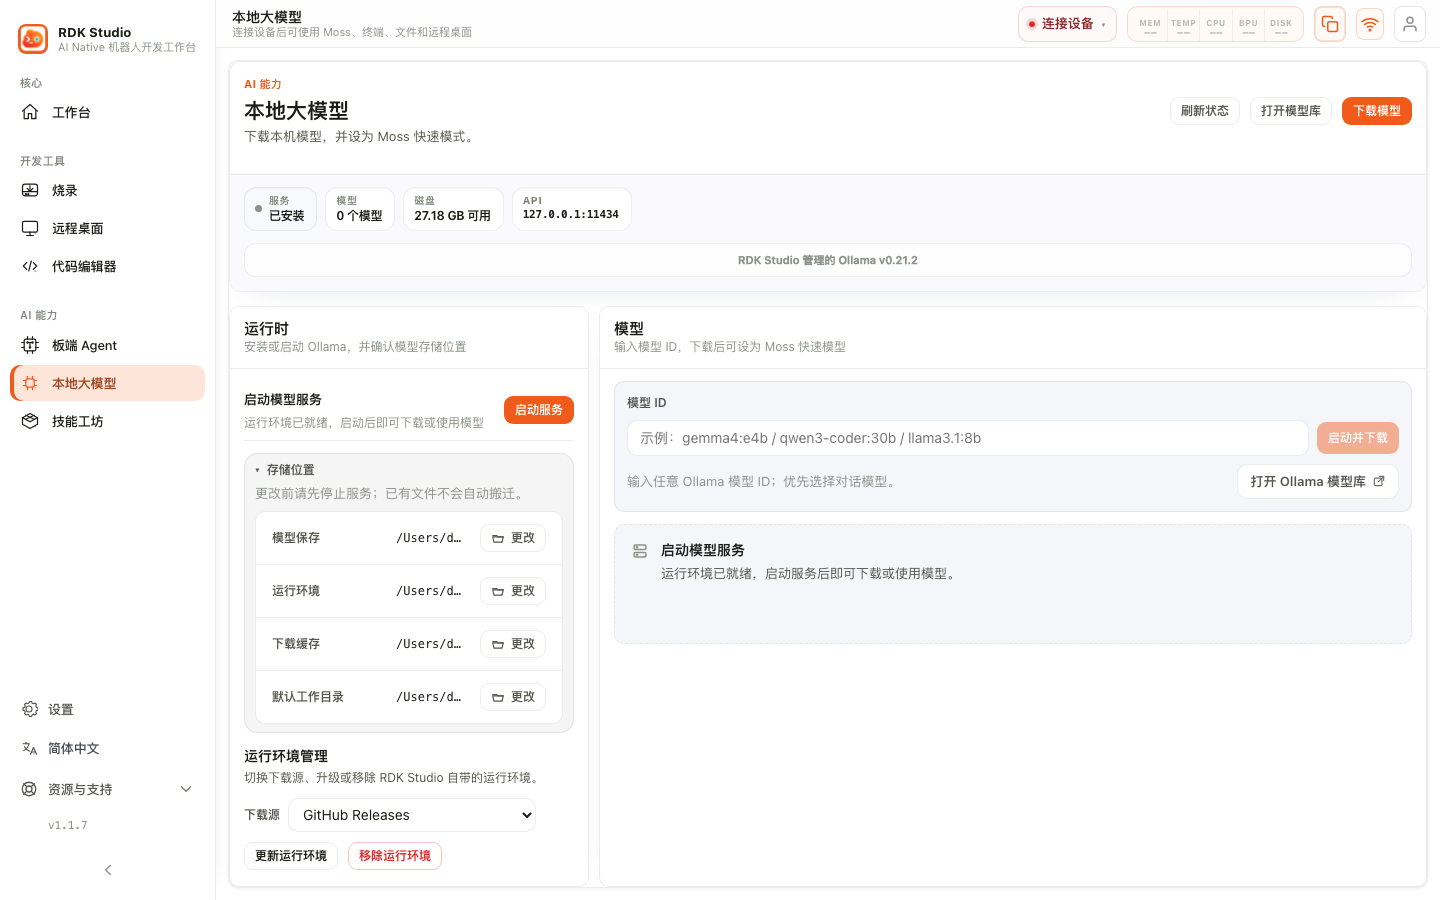1440x900 pixels.
Task: Focus the 模型 ID input field
Action: click(968, 438)
